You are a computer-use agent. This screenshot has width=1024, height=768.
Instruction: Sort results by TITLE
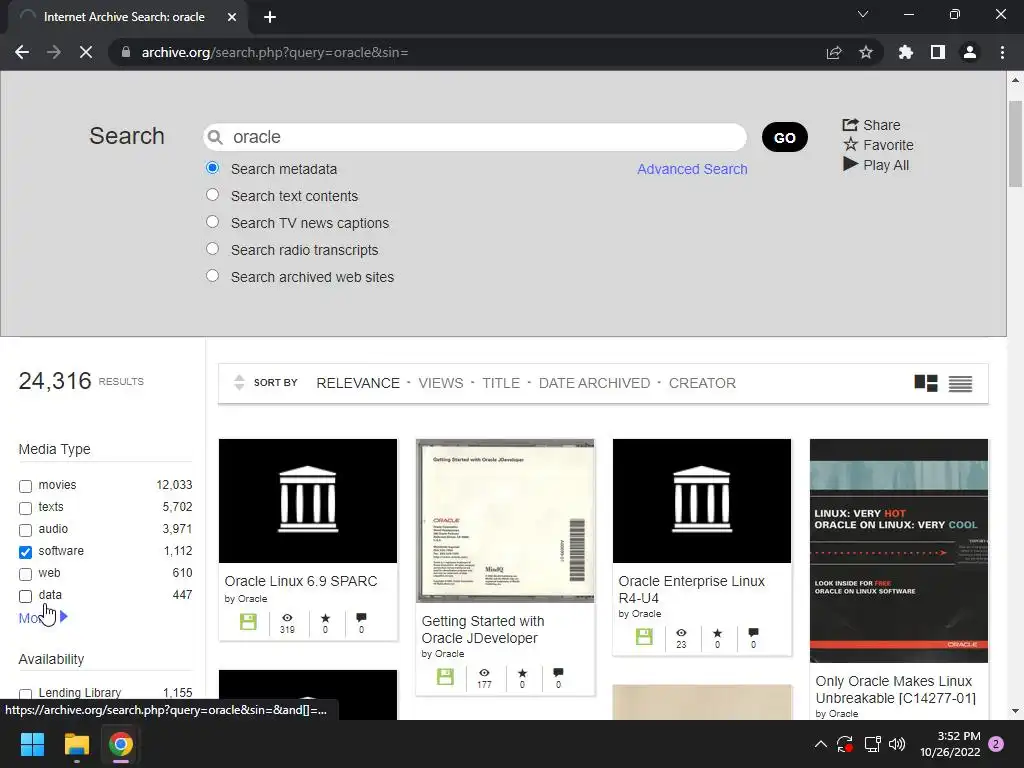[x=501, y=383]
